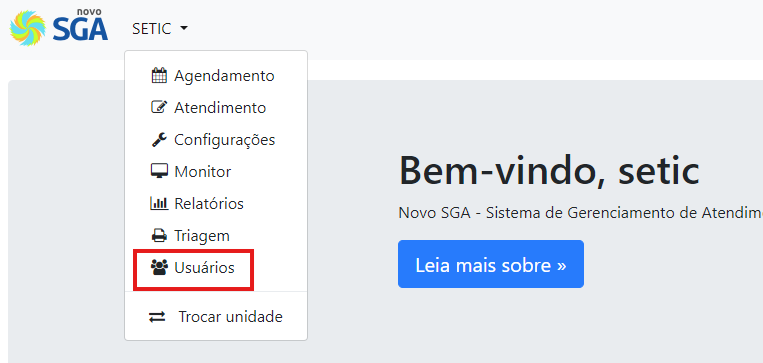Click the Novo SGA swirl logo
Viewport: 763px width, 363px height.
coord(28,28)
